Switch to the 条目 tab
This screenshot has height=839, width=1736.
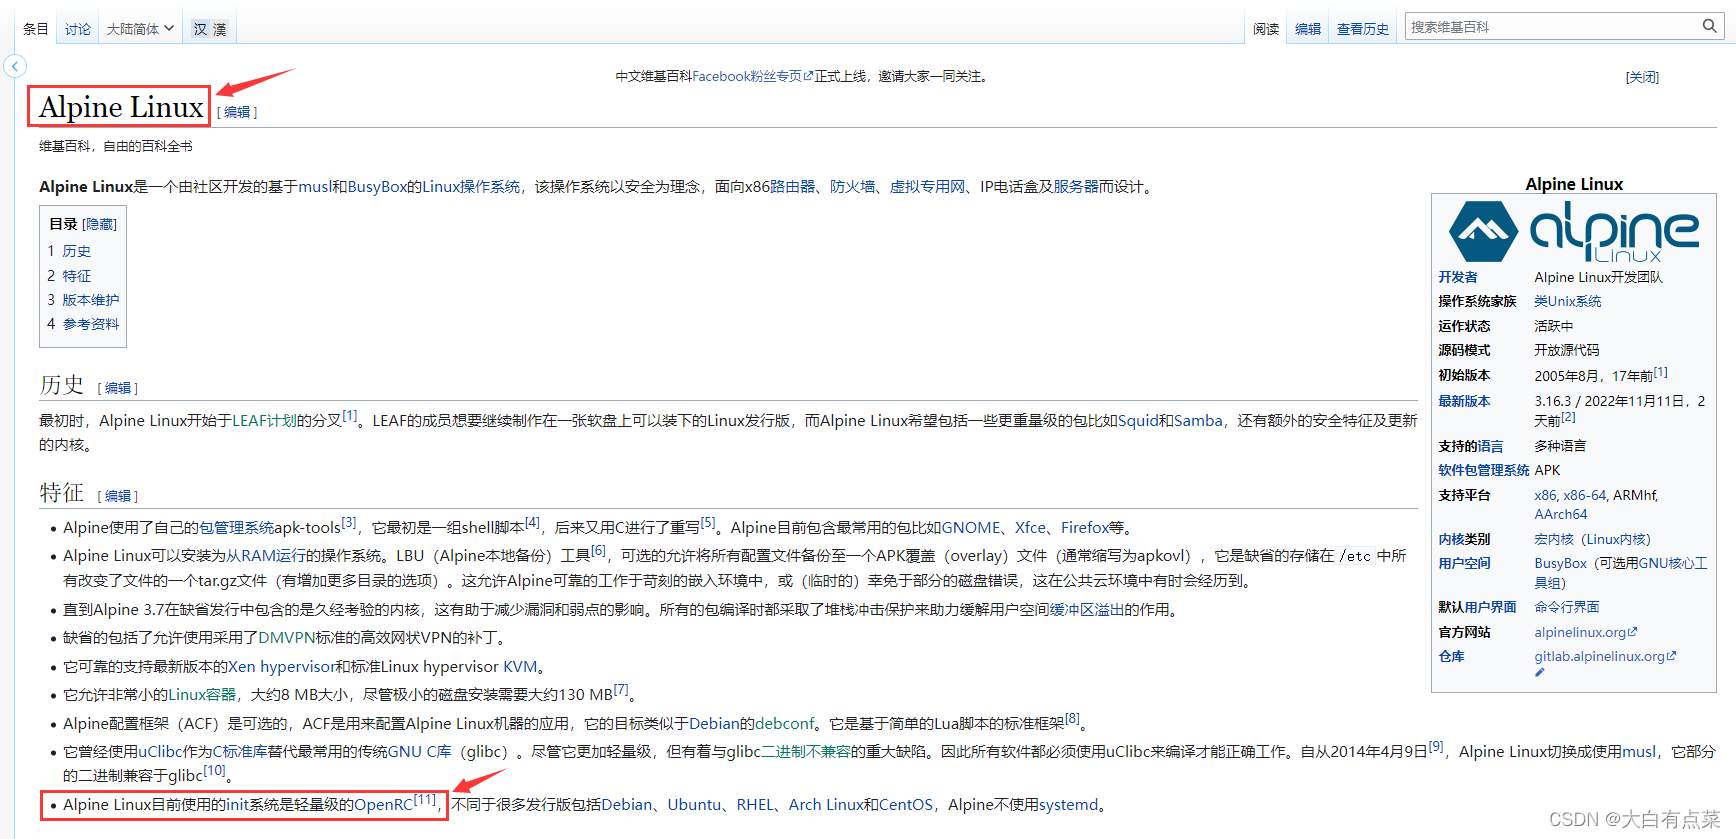36,29
